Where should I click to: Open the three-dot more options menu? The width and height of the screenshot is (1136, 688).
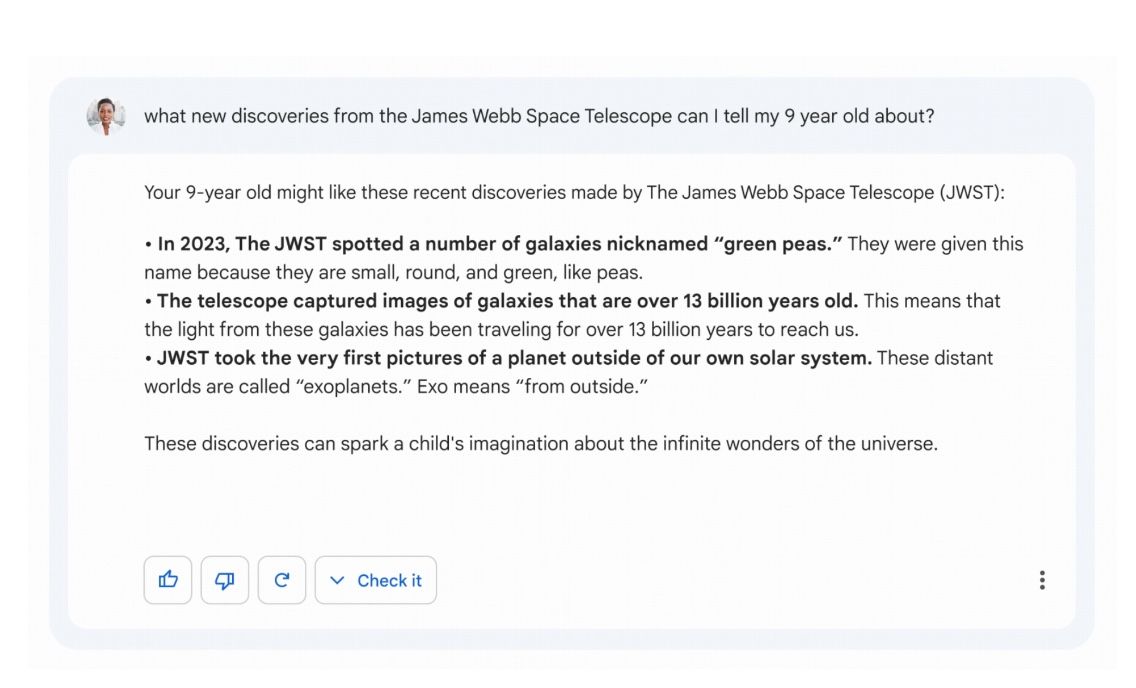coord(1042,580)
